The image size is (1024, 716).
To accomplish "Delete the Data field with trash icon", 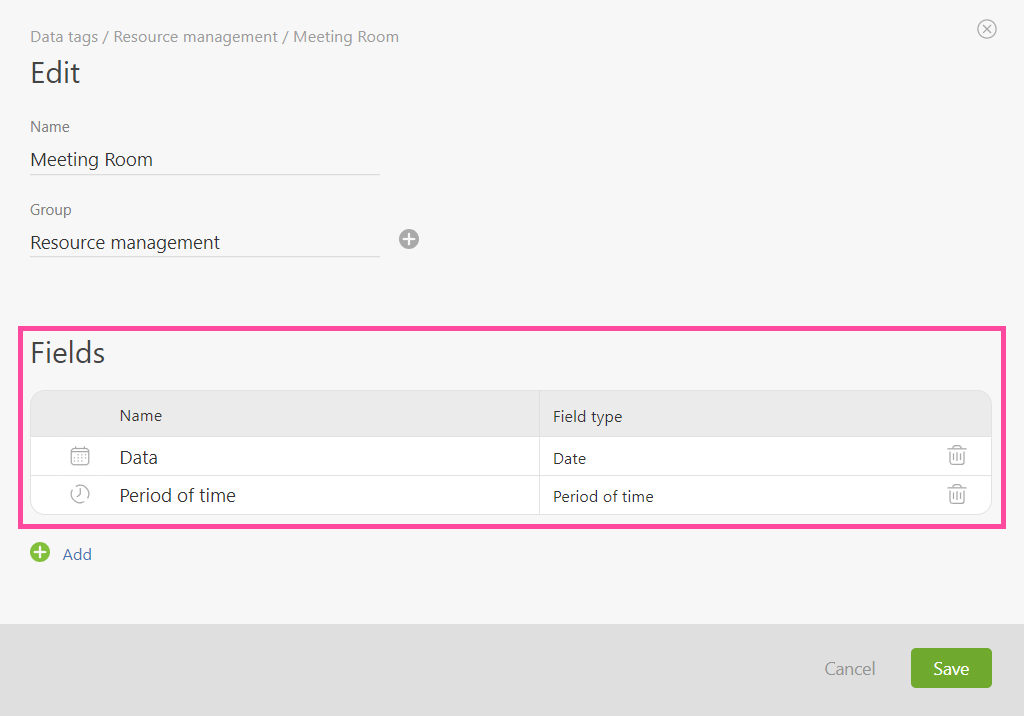I will tap(957, 455).
